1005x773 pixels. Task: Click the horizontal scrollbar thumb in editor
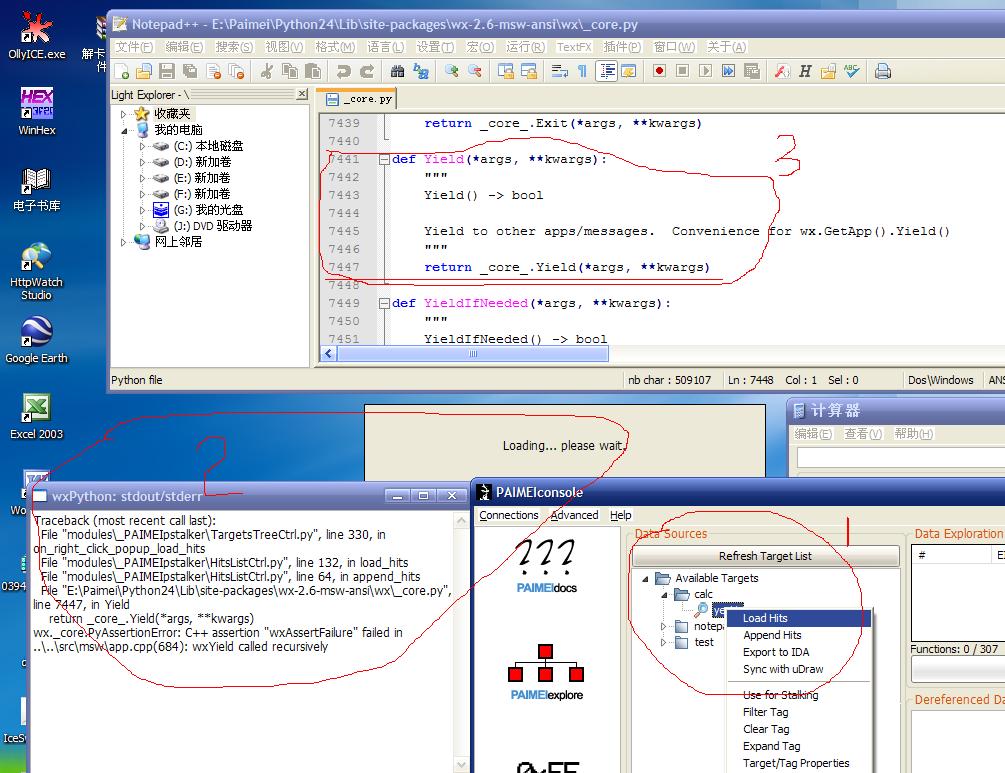pos(473,354)
